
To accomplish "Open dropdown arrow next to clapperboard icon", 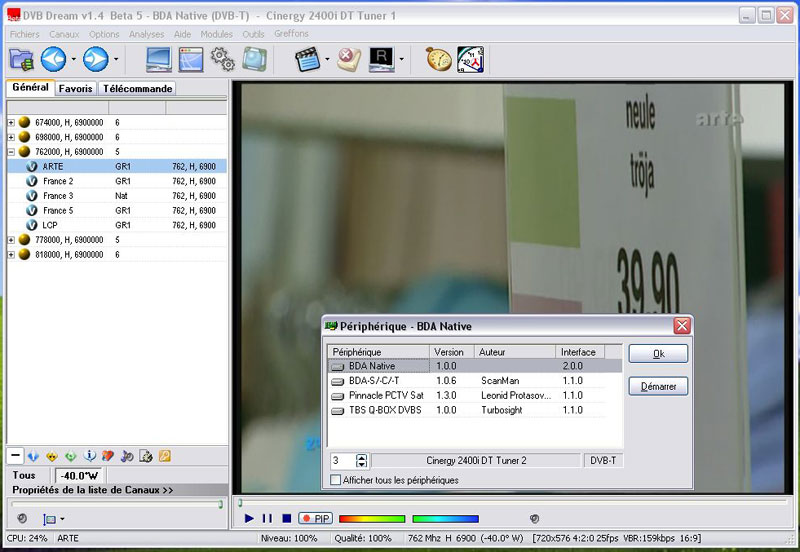I will coord(327,59).
